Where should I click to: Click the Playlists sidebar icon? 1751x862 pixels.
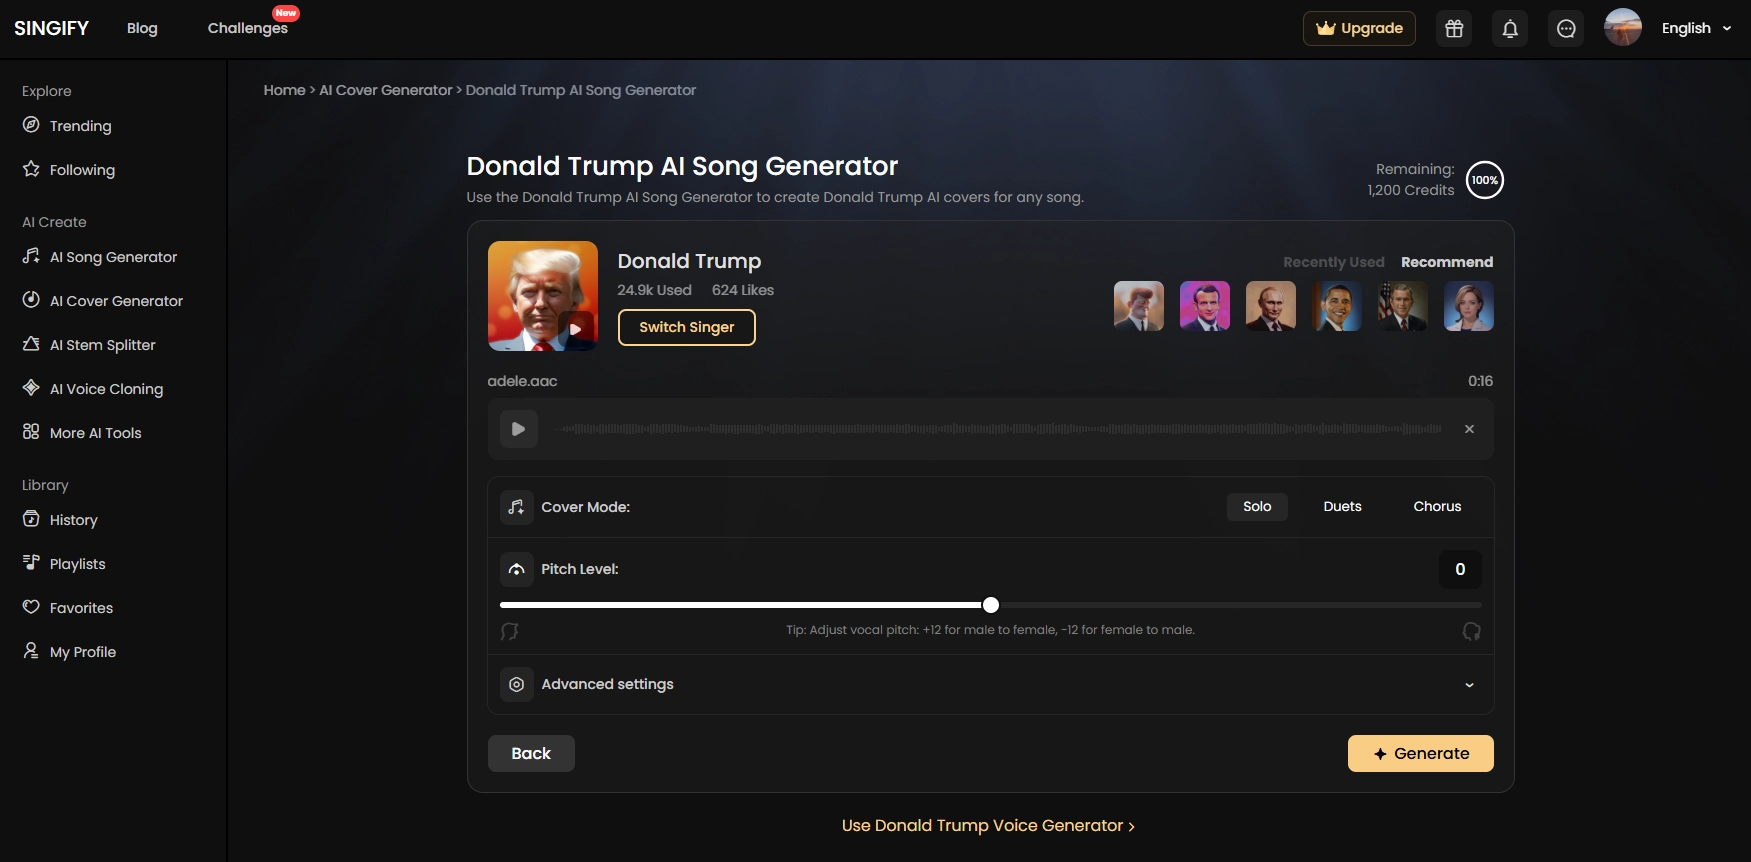click(x=31, y=563)
